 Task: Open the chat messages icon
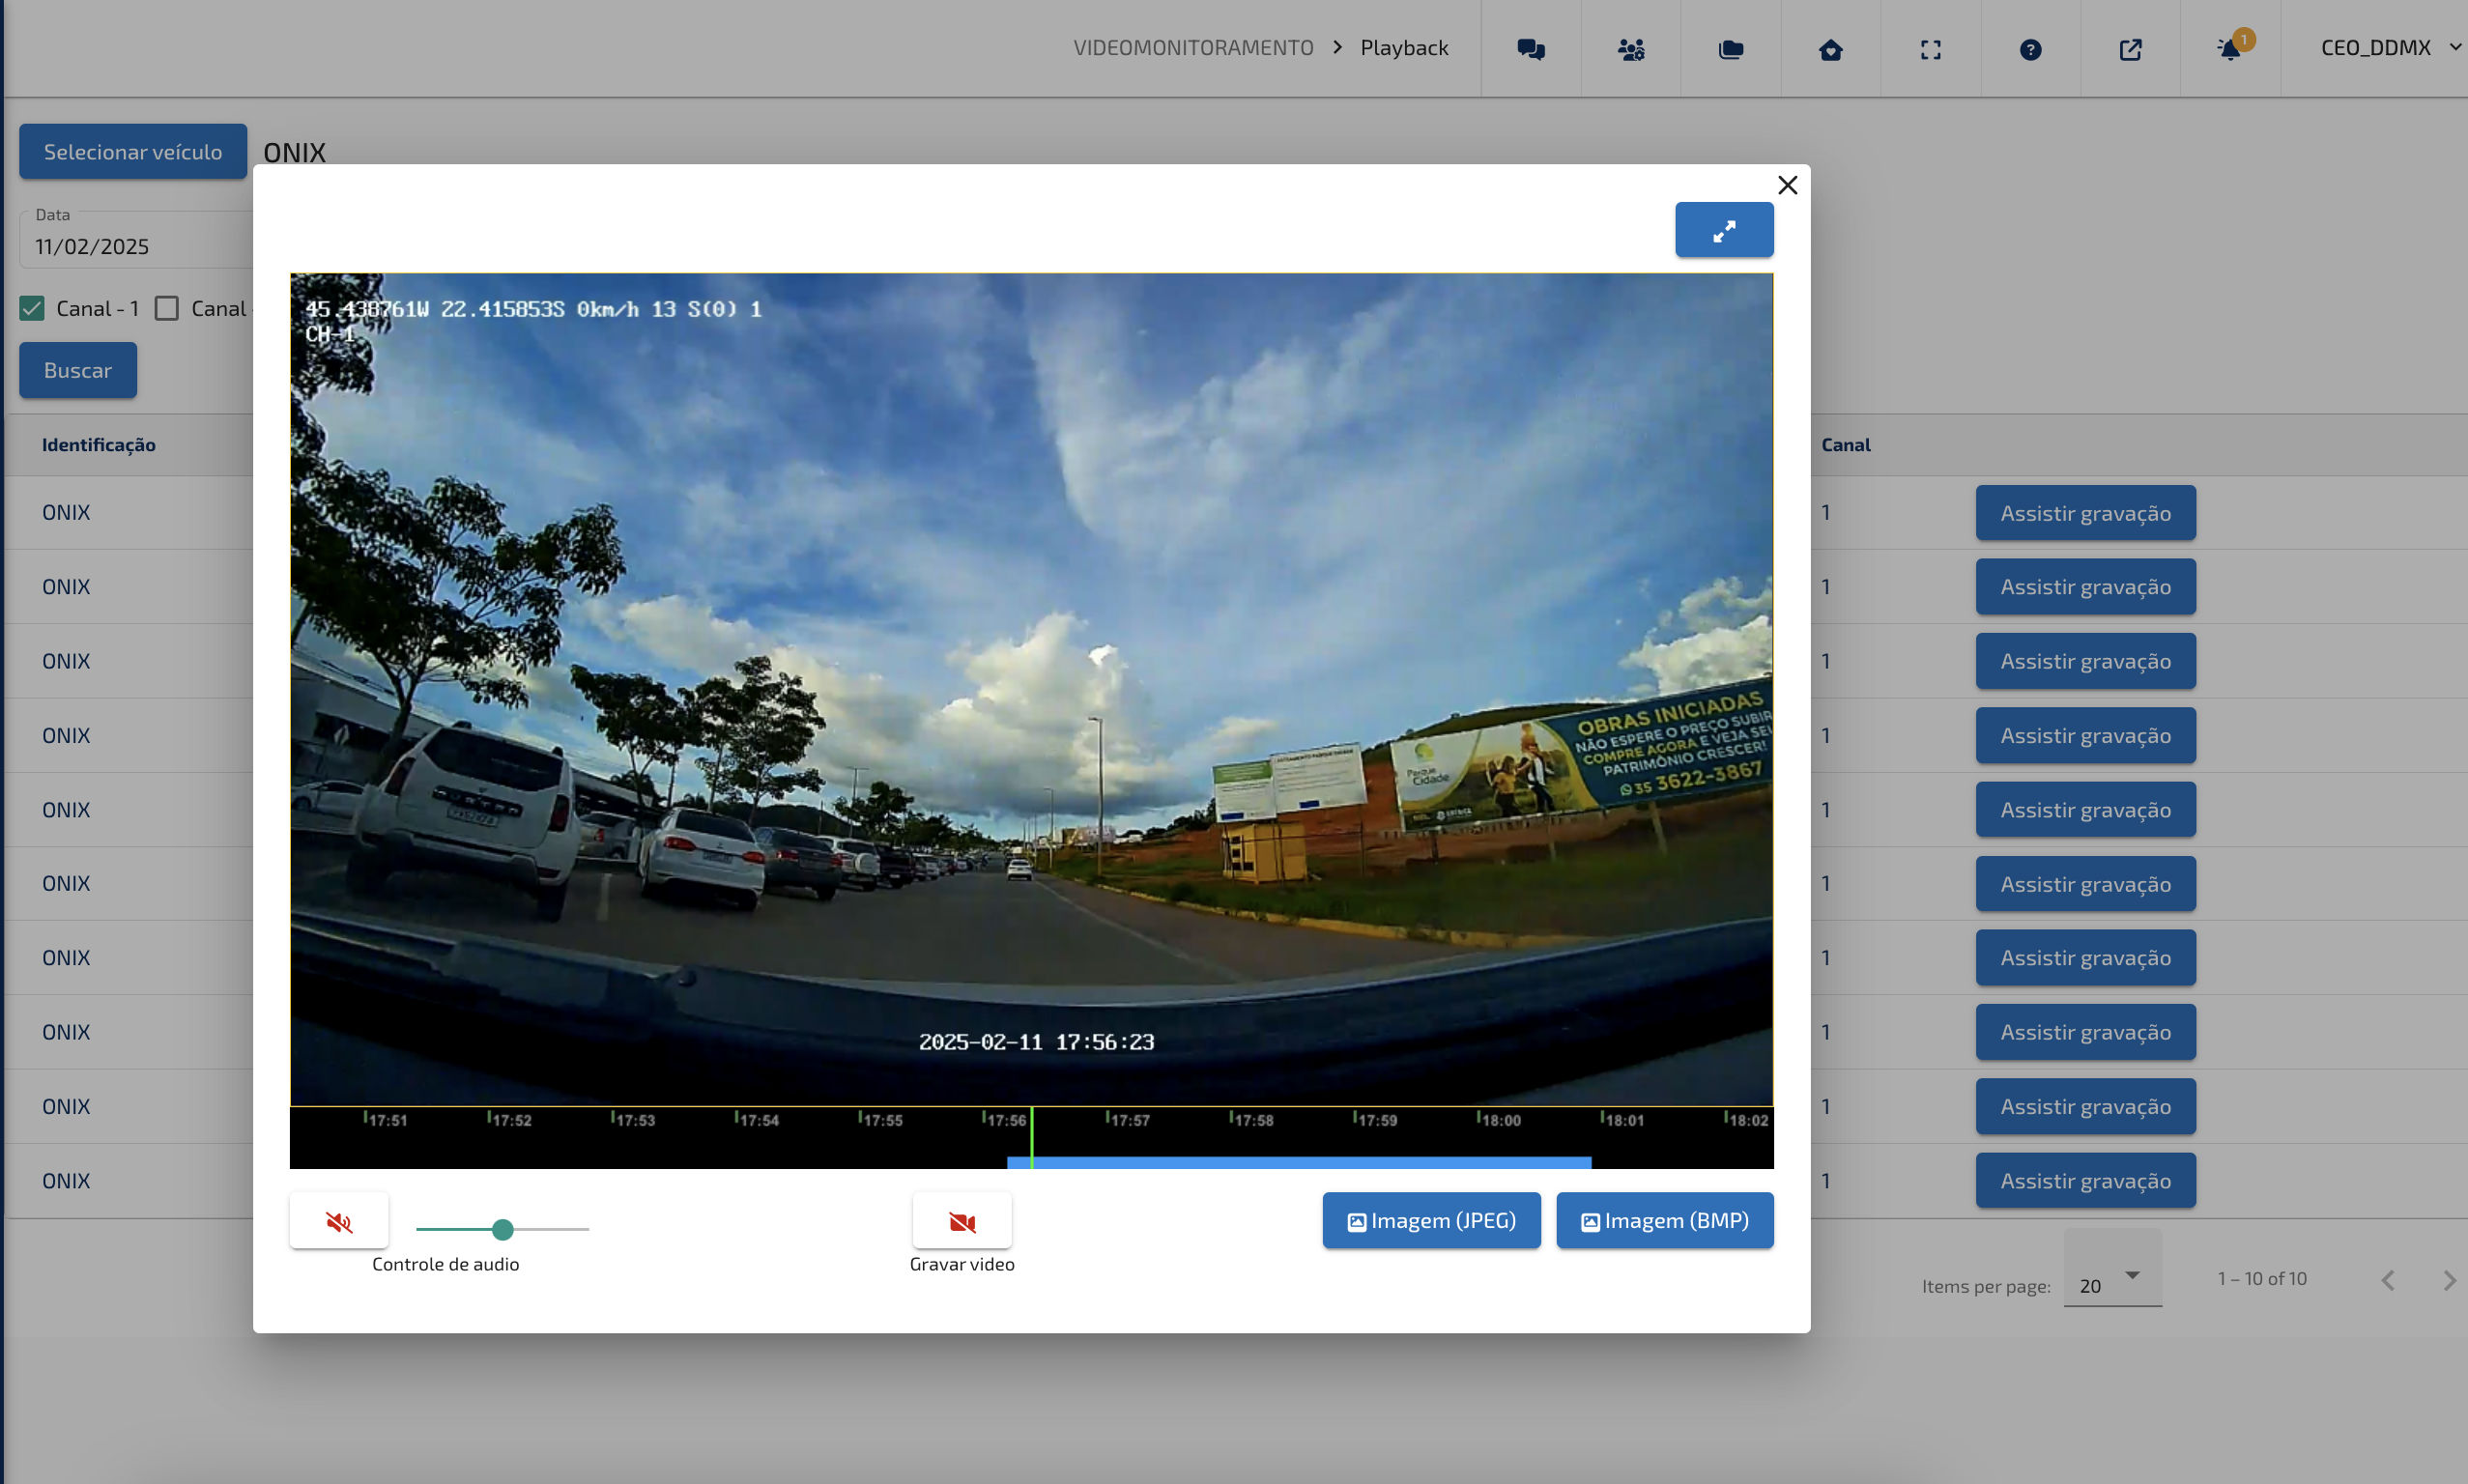coord(1530,49)
